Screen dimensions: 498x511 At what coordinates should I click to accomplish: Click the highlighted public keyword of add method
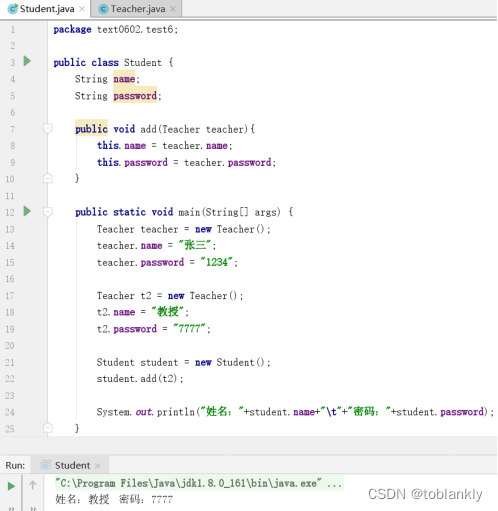(91, 129)
